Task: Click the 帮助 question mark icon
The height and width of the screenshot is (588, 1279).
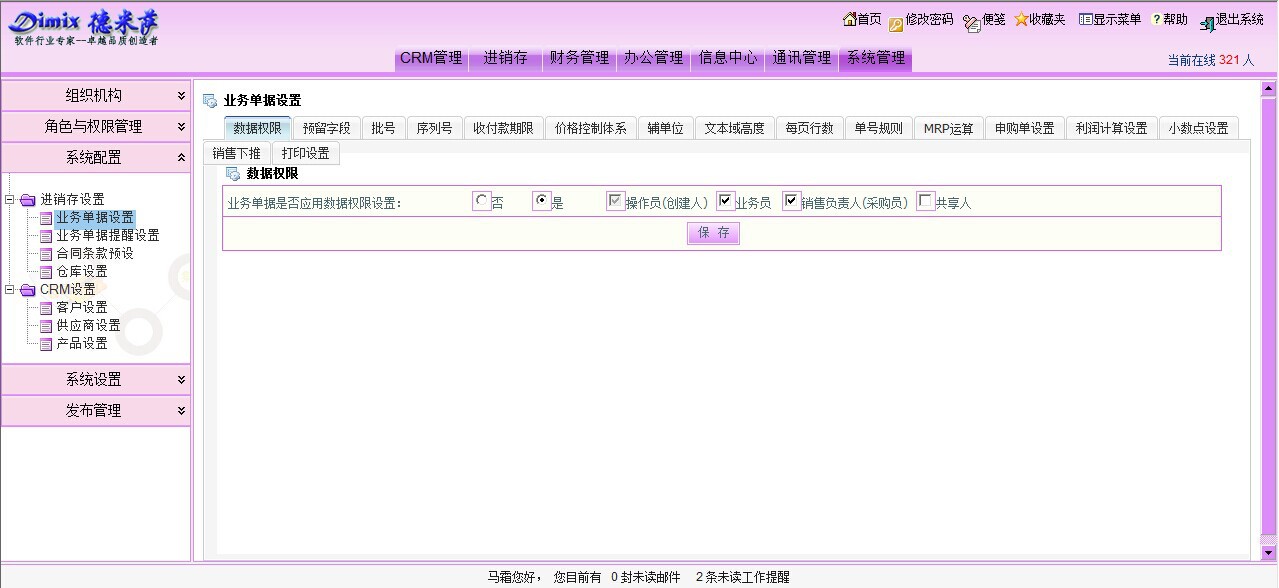Action: click(1156, 20)
